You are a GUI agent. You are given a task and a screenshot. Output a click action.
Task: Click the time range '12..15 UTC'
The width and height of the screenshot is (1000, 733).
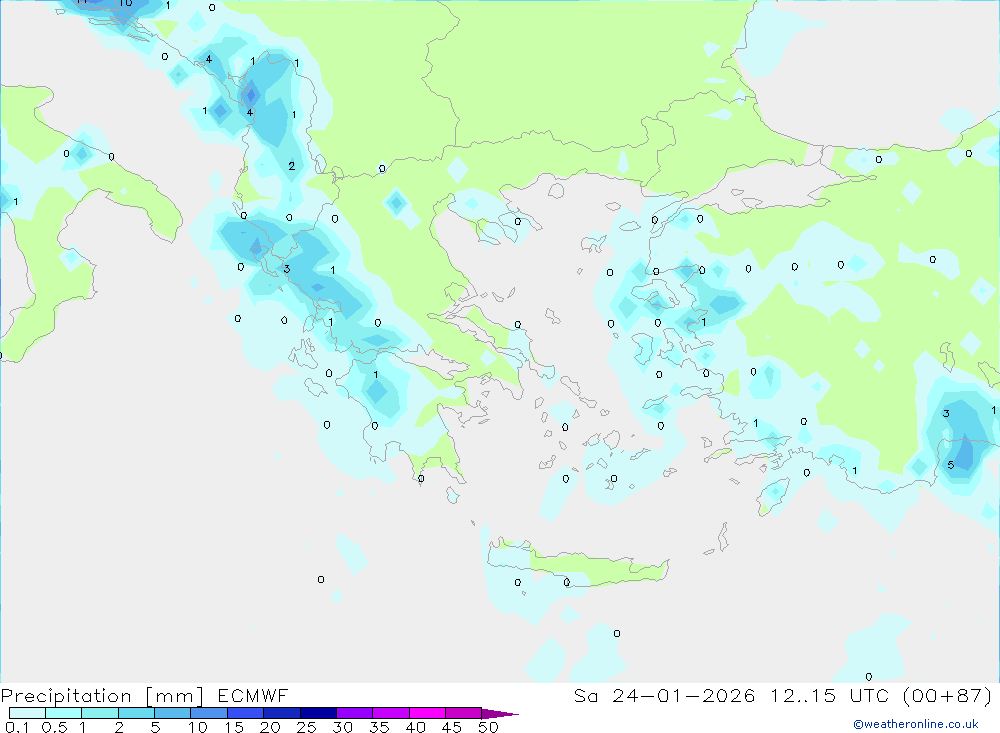828,696
